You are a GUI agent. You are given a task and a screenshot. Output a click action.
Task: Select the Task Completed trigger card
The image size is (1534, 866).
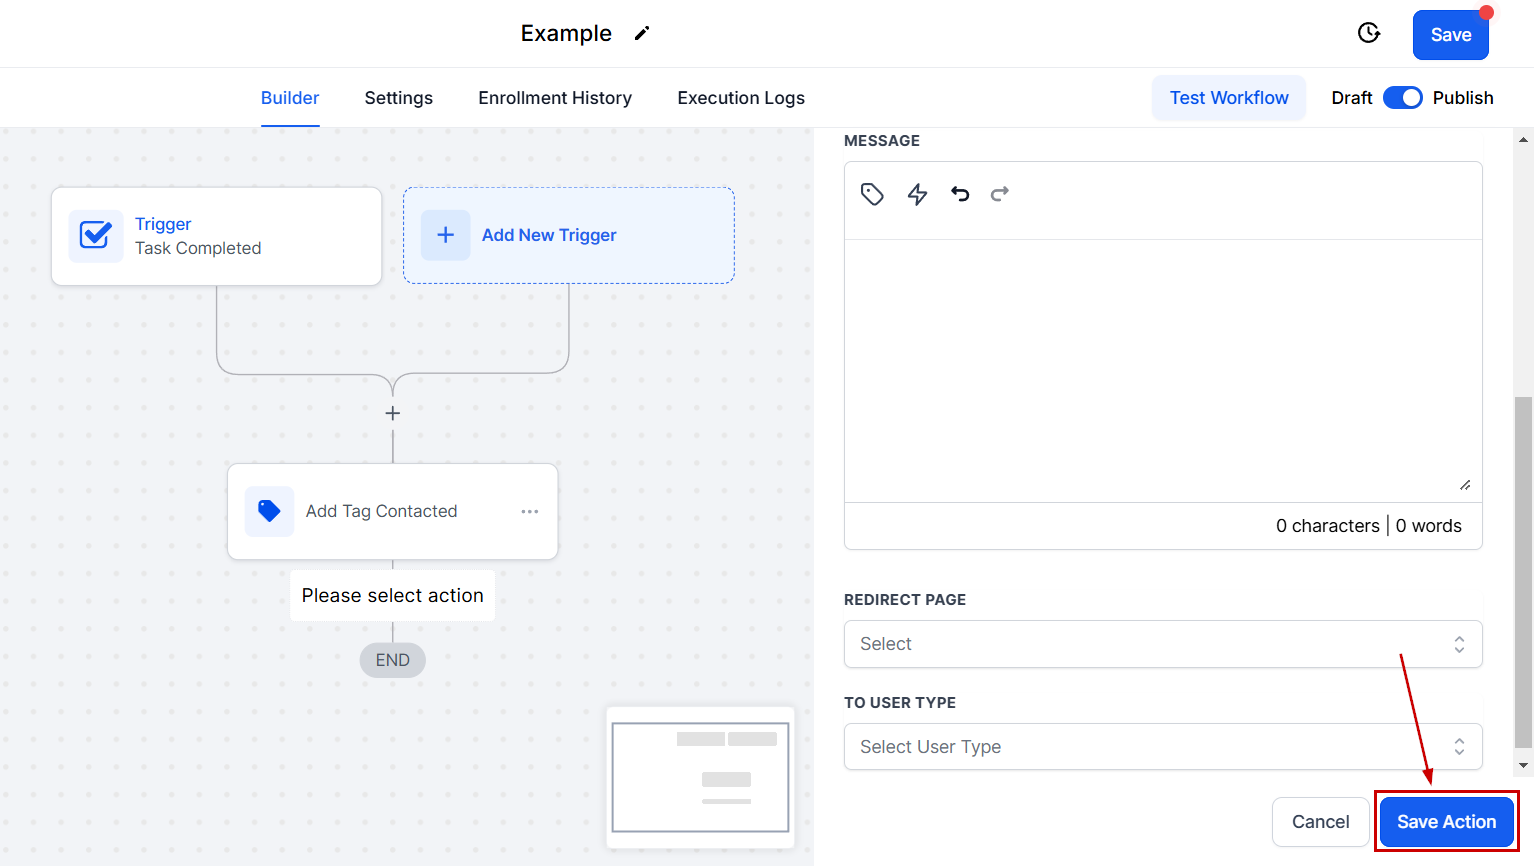pos(216,236)
